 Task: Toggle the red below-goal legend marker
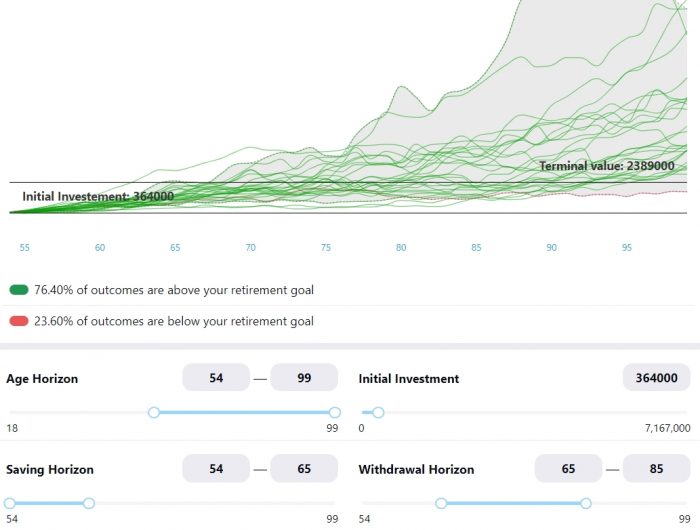click(18, 321)
